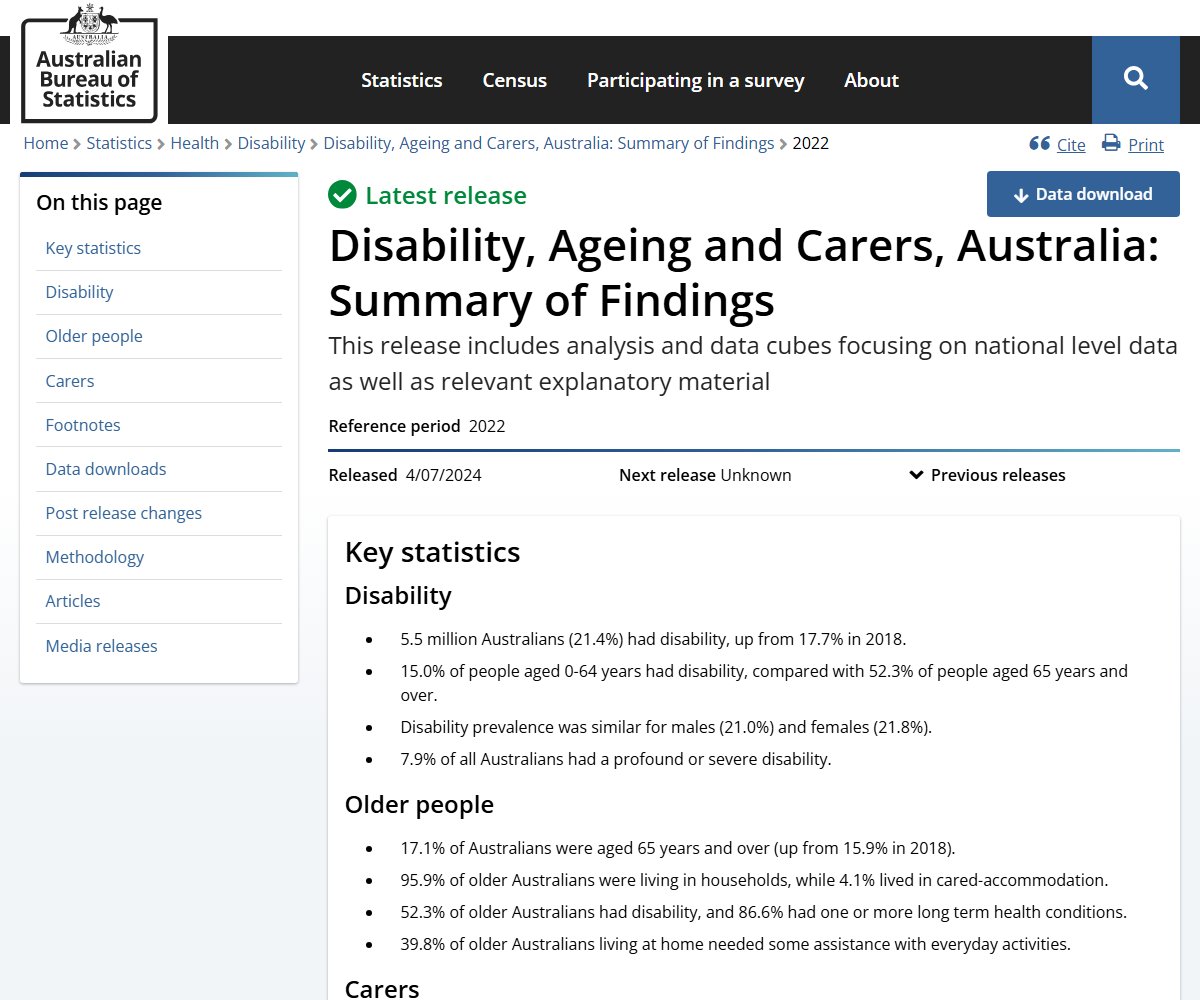This screenshot has width=1200, height=1000.
Task: Click the 5.5 million Australians bullet
Action: [x=653, y=639]
